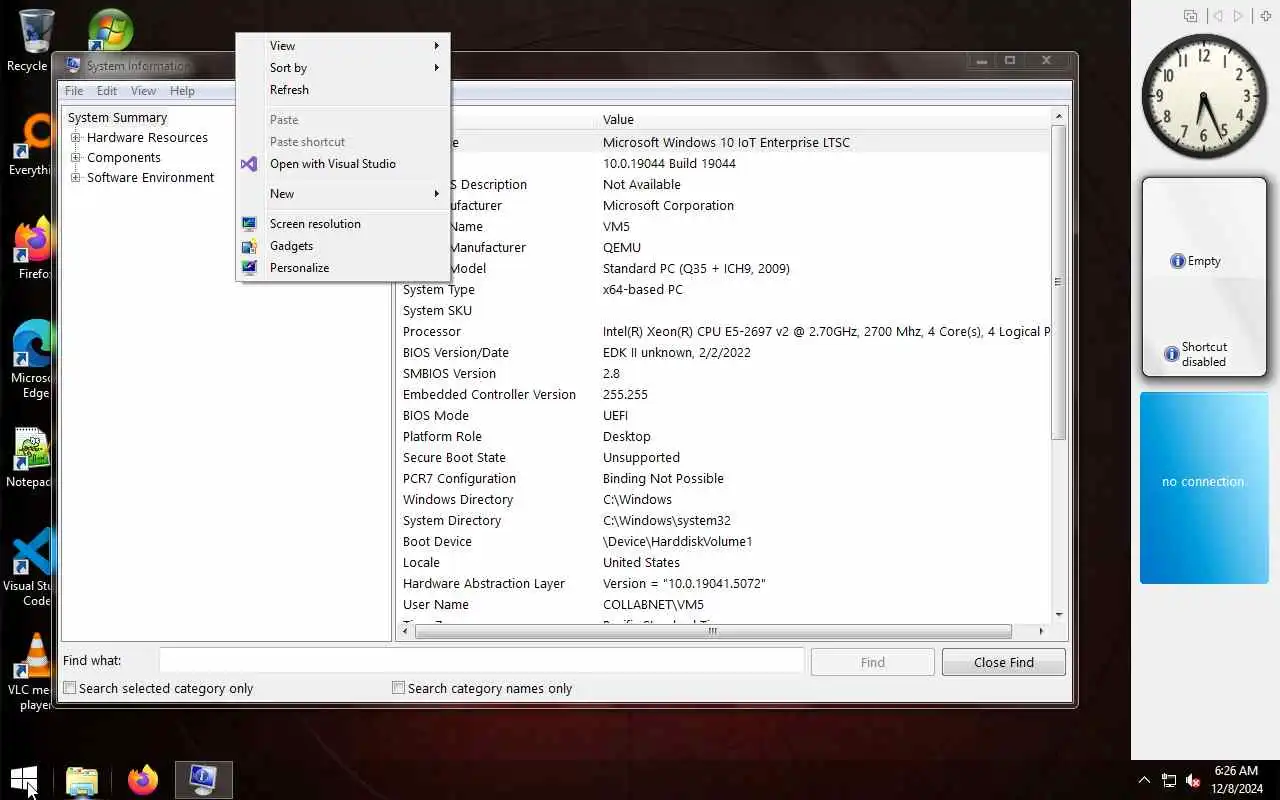Enable Search category names only
1280x800 pixels.
(398, 688)
